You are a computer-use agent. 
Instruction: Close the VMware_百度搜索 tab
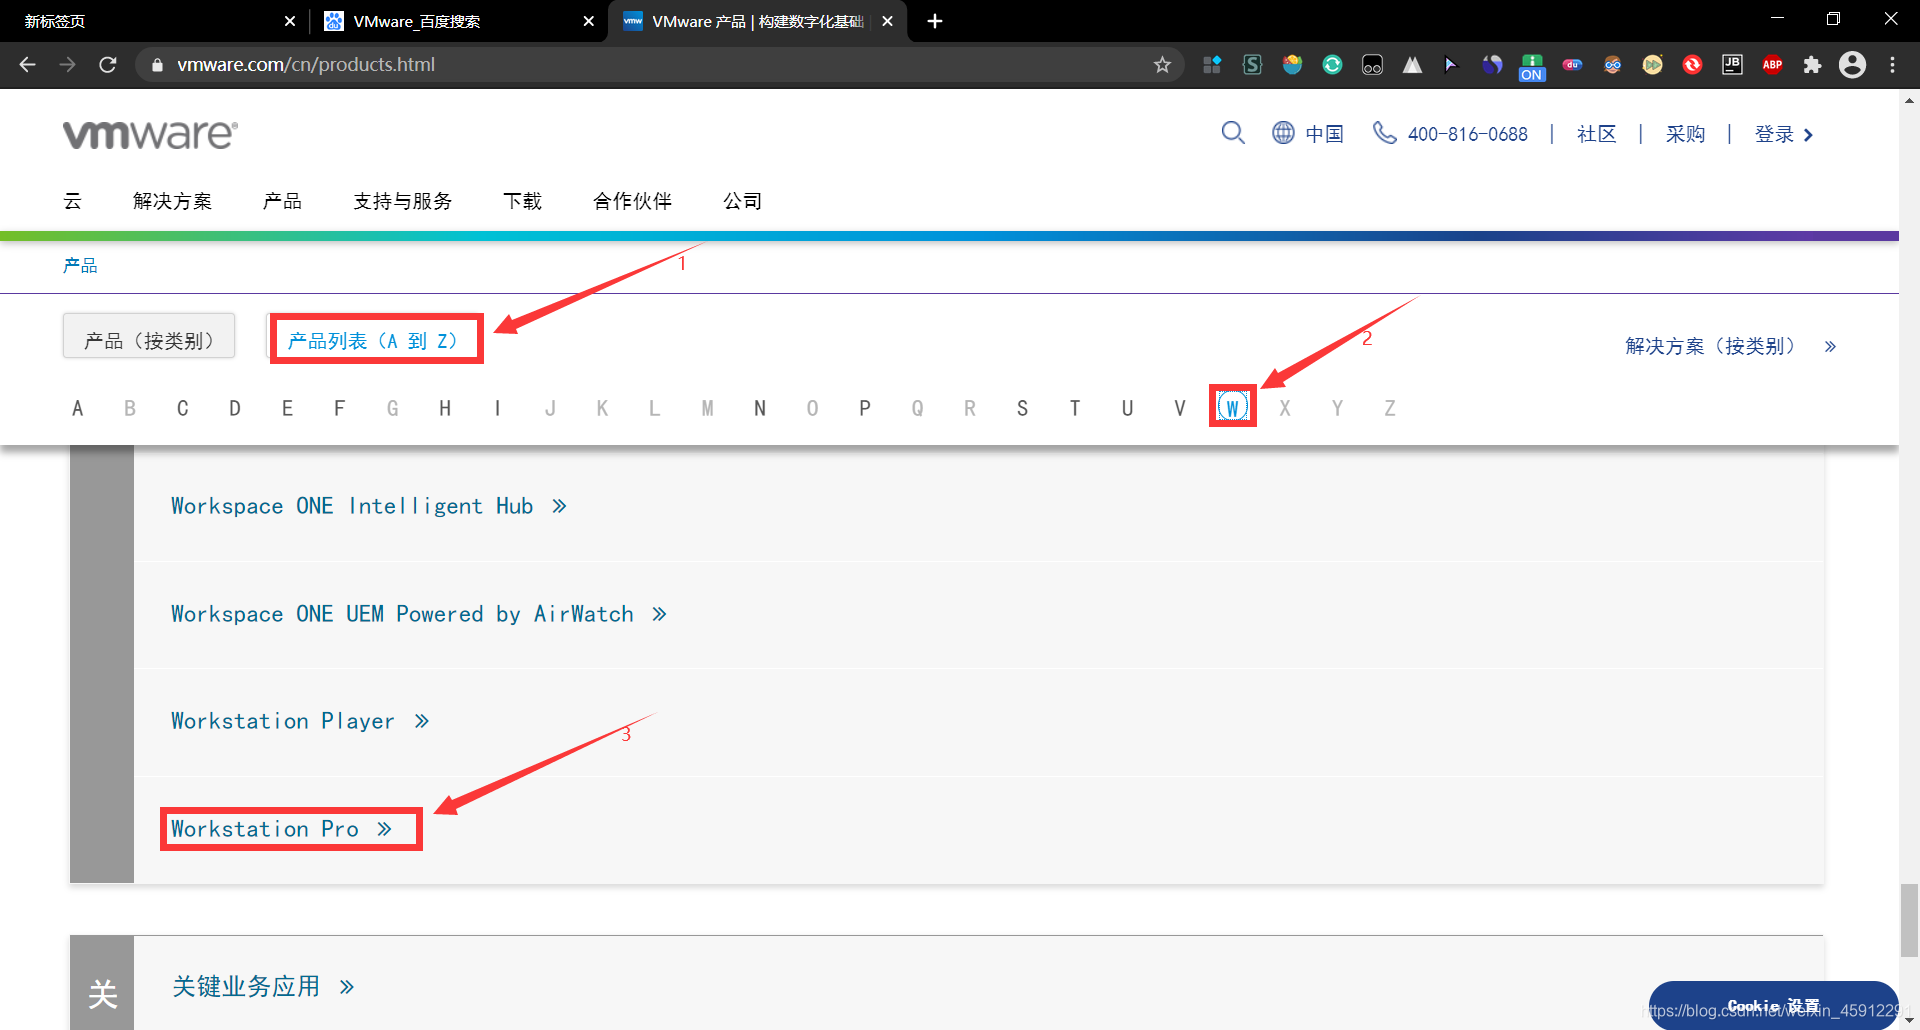[x=589, y=21]
